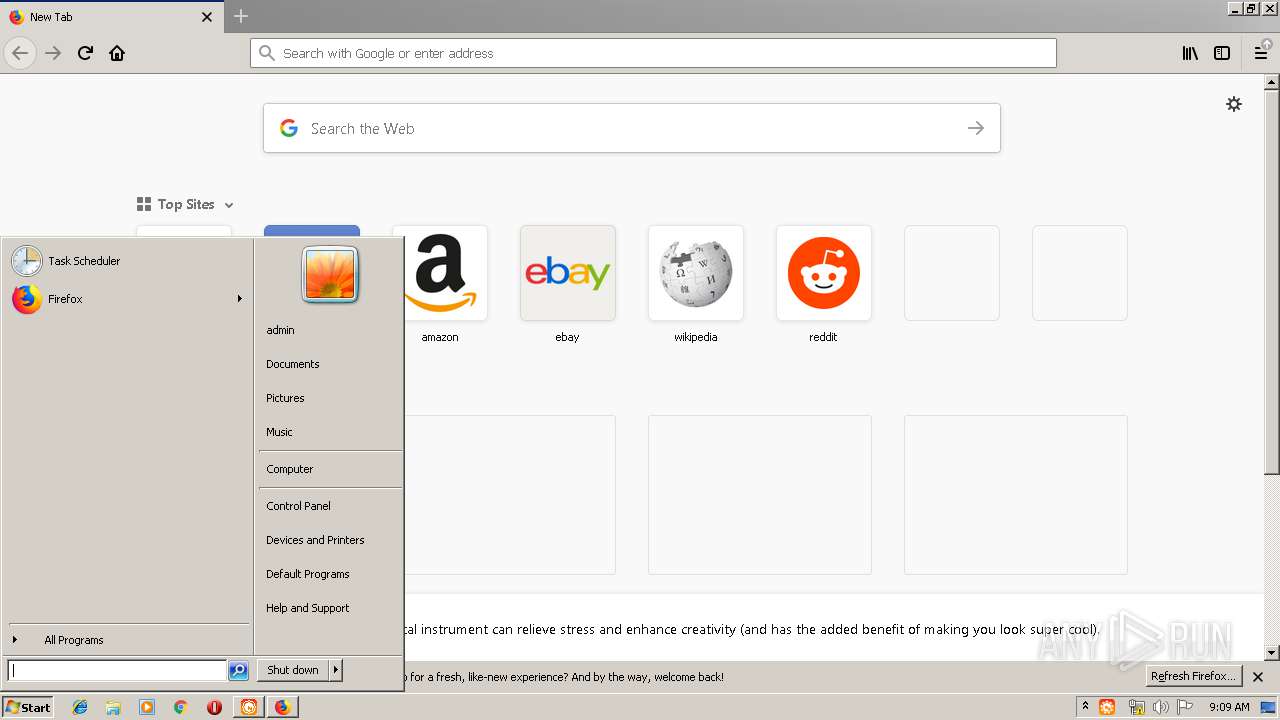1280x720 pixels.
Task: Open Pictures from Start menu
Action: tap(285, 398)
